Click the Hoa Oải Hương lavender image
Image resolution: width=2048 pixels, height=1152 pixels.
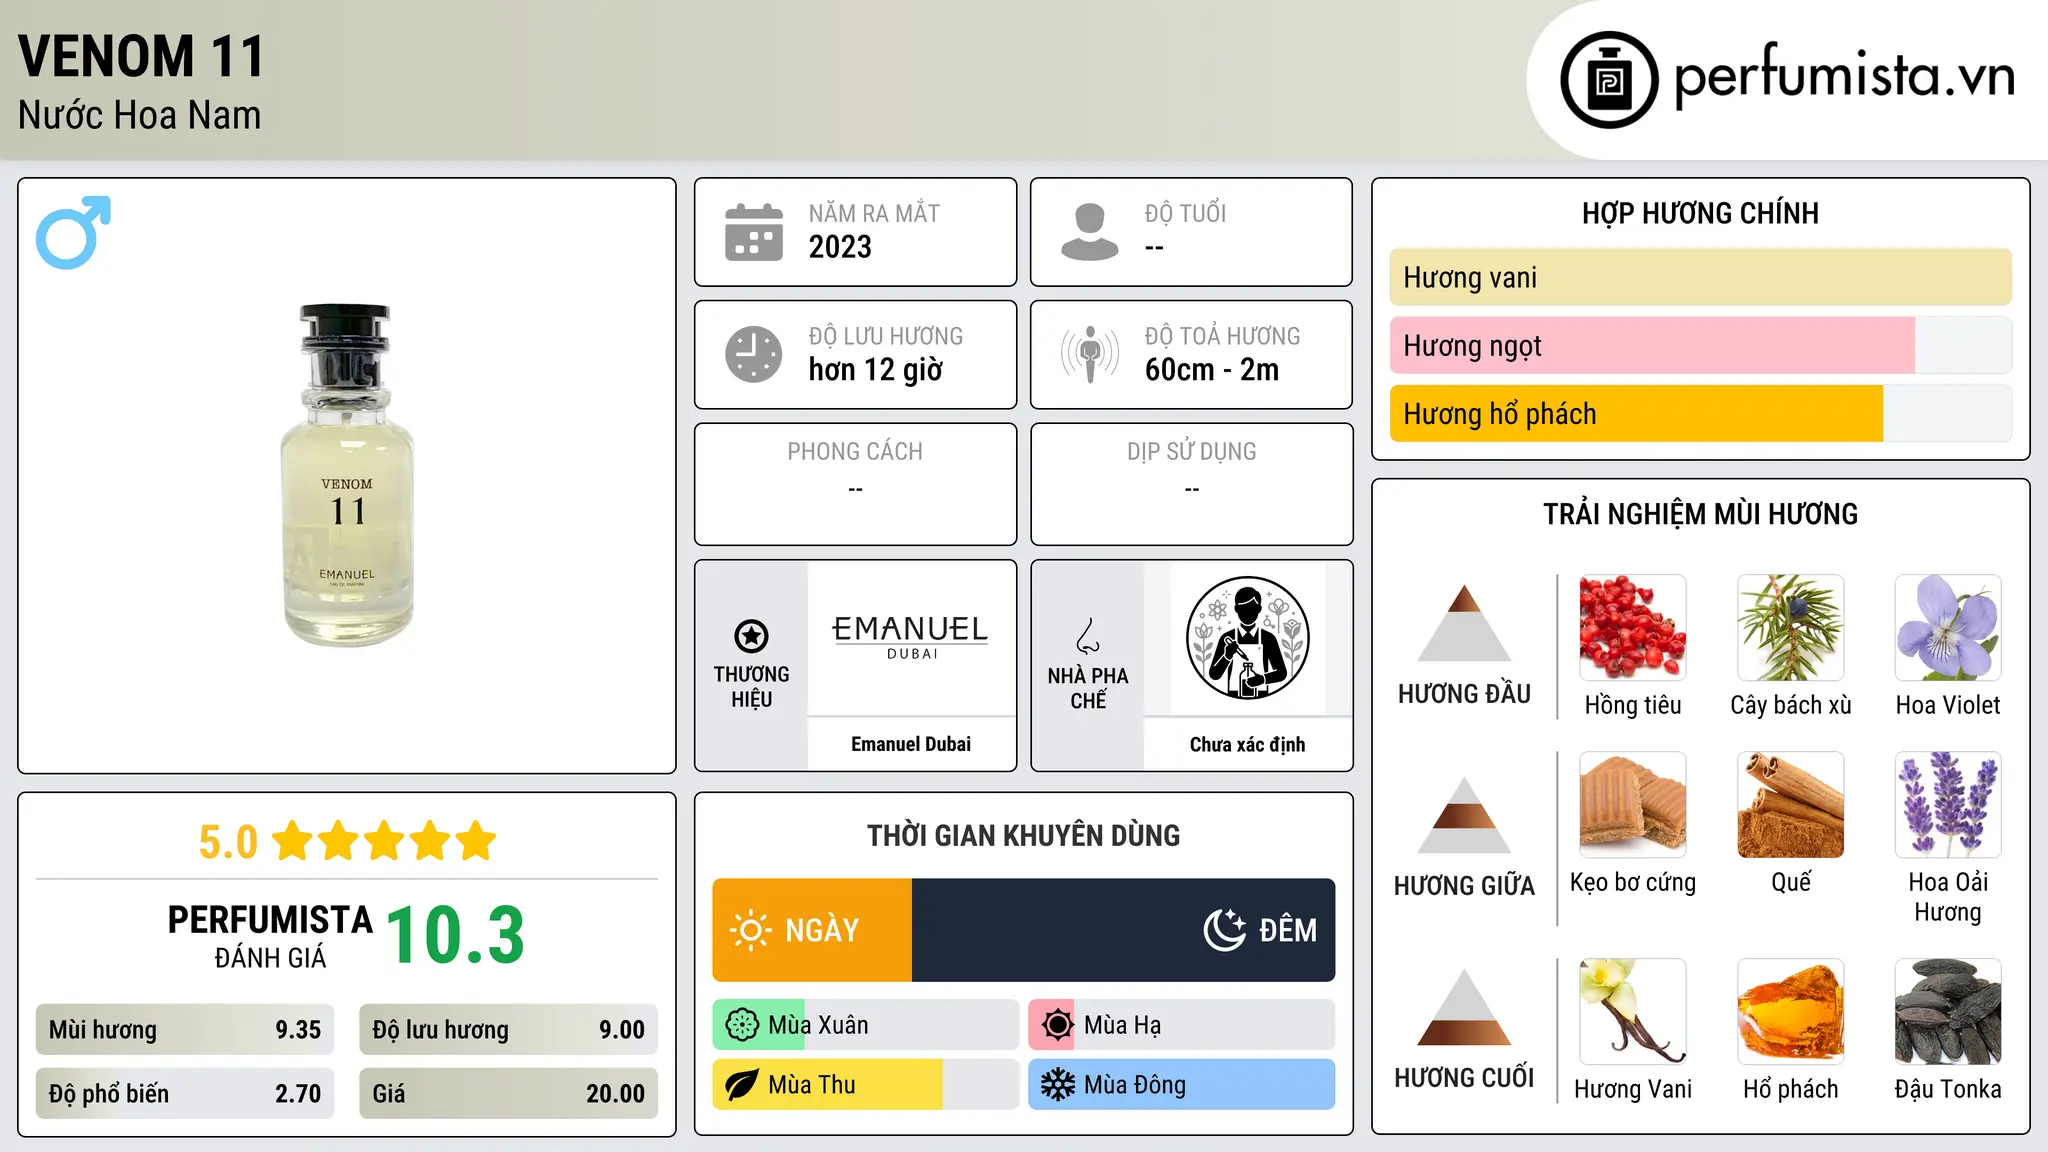point(1948,805)
